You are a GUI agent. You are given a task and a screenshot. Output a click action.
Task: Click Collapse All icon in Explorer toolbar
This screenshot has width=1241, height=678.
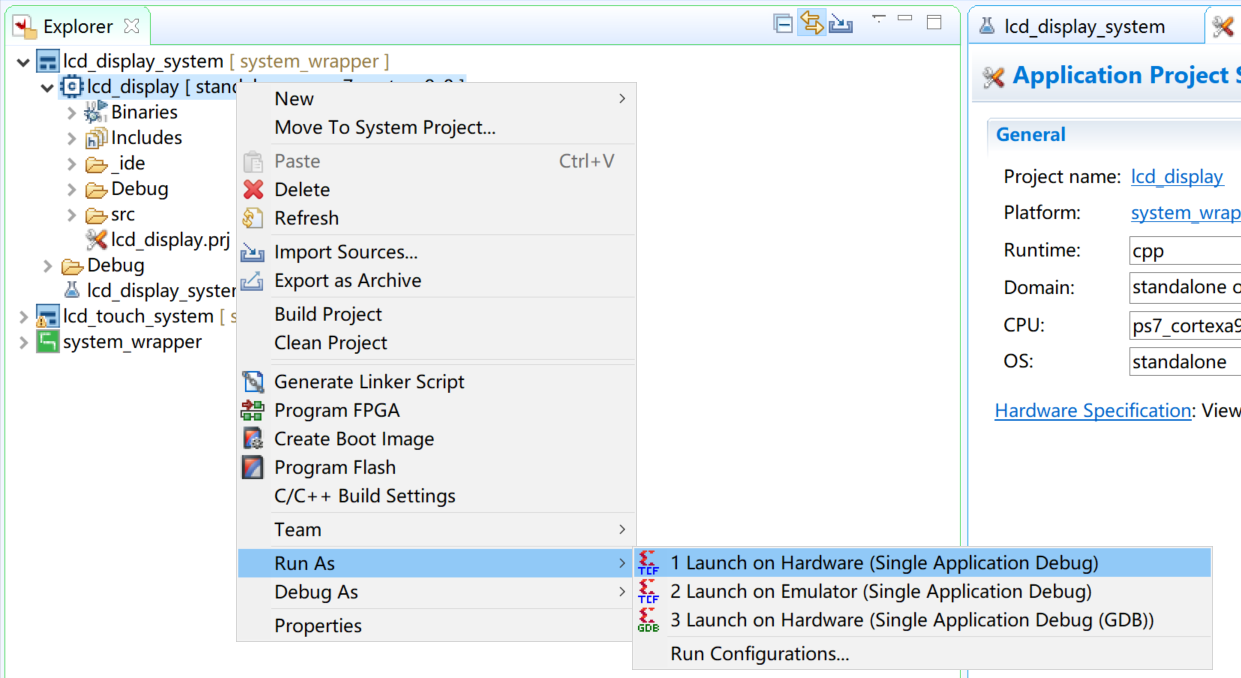click(784, 24)
